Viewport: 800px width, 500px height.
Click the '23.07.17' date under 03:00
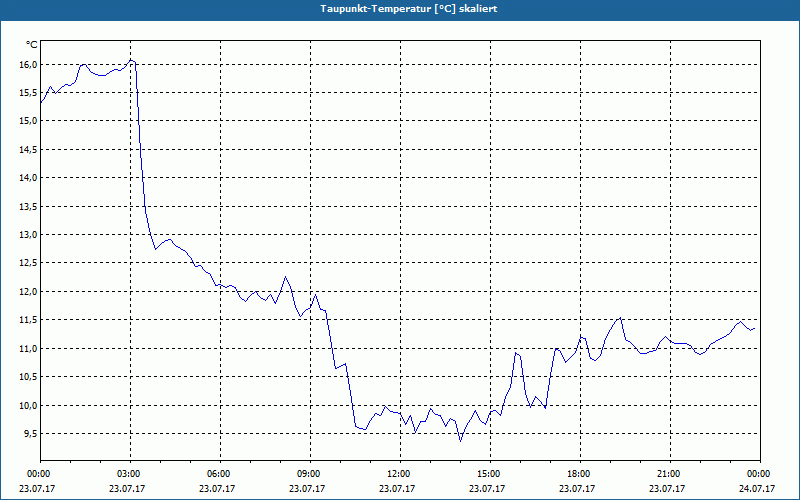tap(127, 488)
